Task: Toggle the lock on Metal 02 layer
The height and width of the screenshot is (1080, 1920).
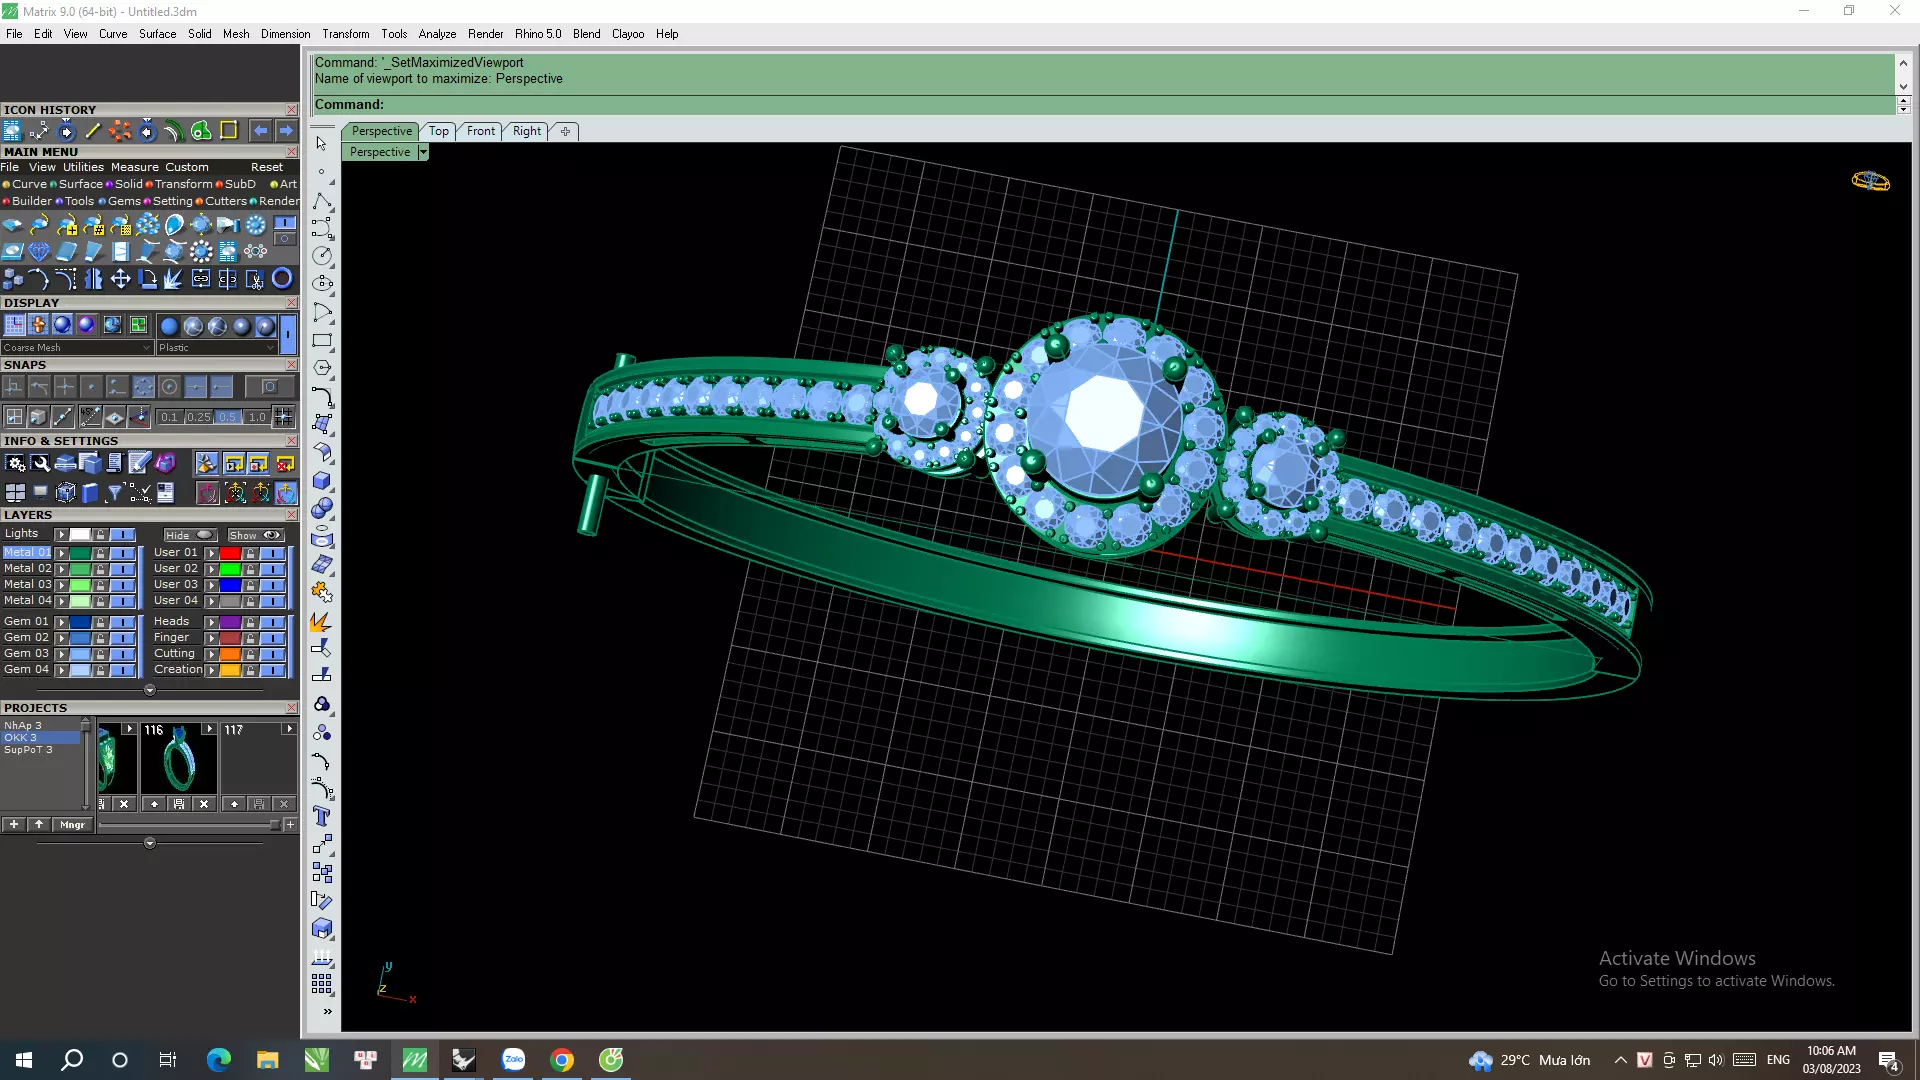Action: coord(100,569)
